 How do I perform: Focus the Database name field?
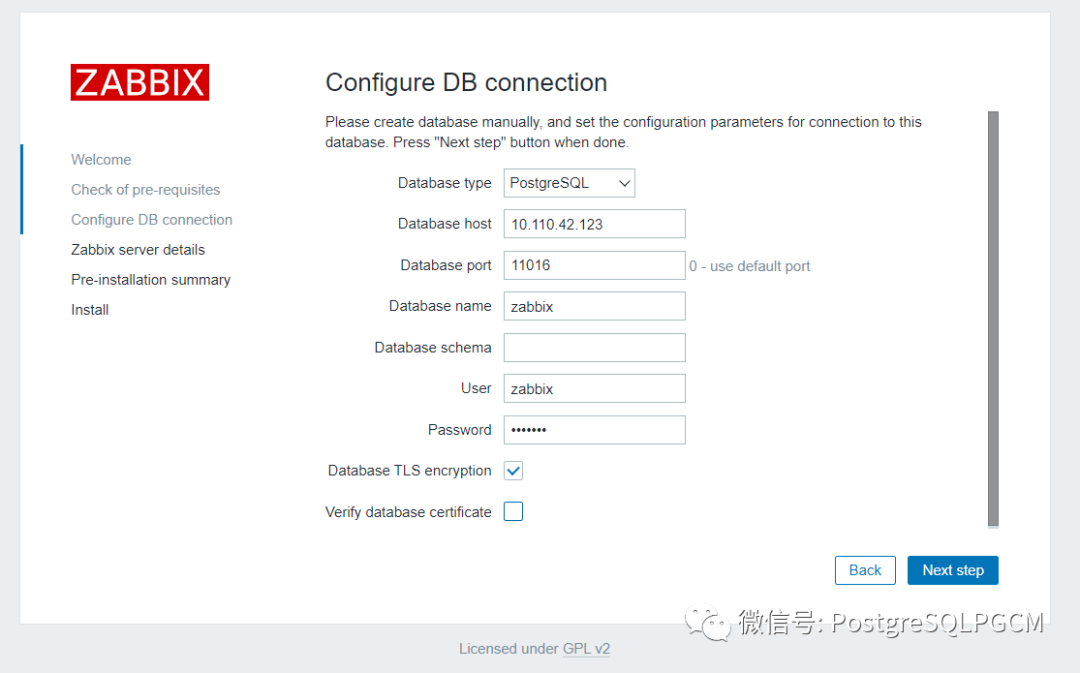pyautogui.click(x=594, y=307)
